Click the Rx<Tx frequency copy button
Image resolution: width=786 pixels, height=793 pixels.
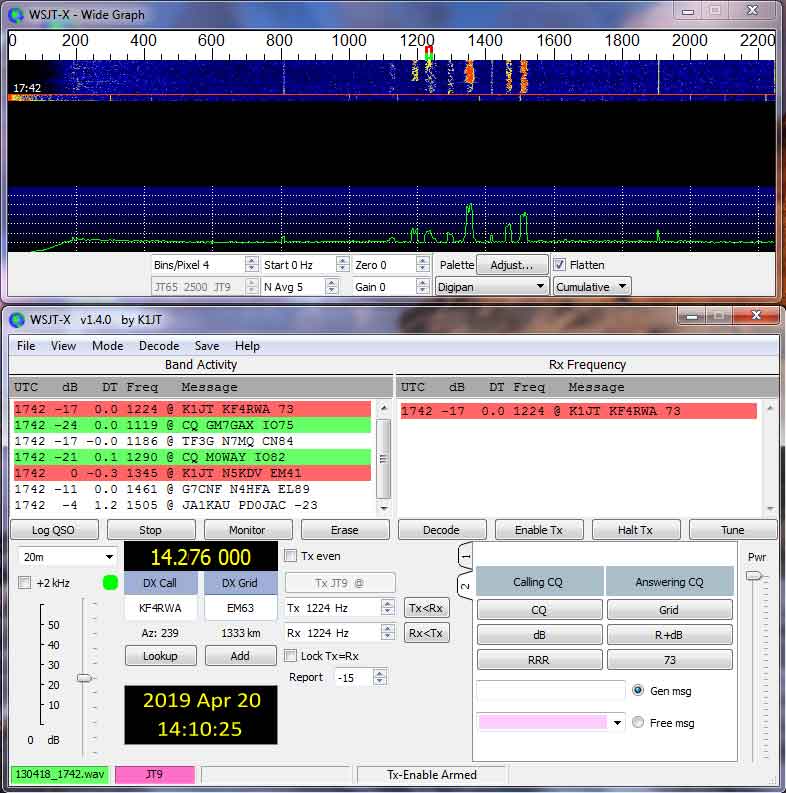[x=426, y=633]
